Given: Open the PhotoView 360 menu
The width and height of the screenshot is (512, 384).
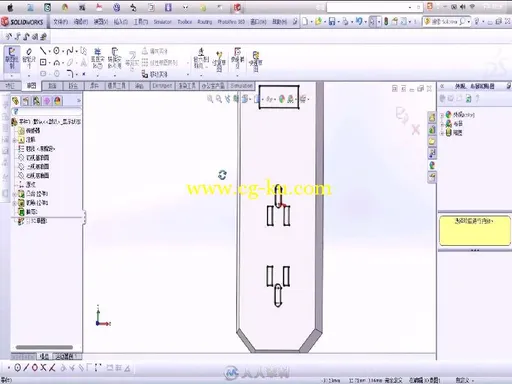Looking at the screenshot, I should pos(231,22).
